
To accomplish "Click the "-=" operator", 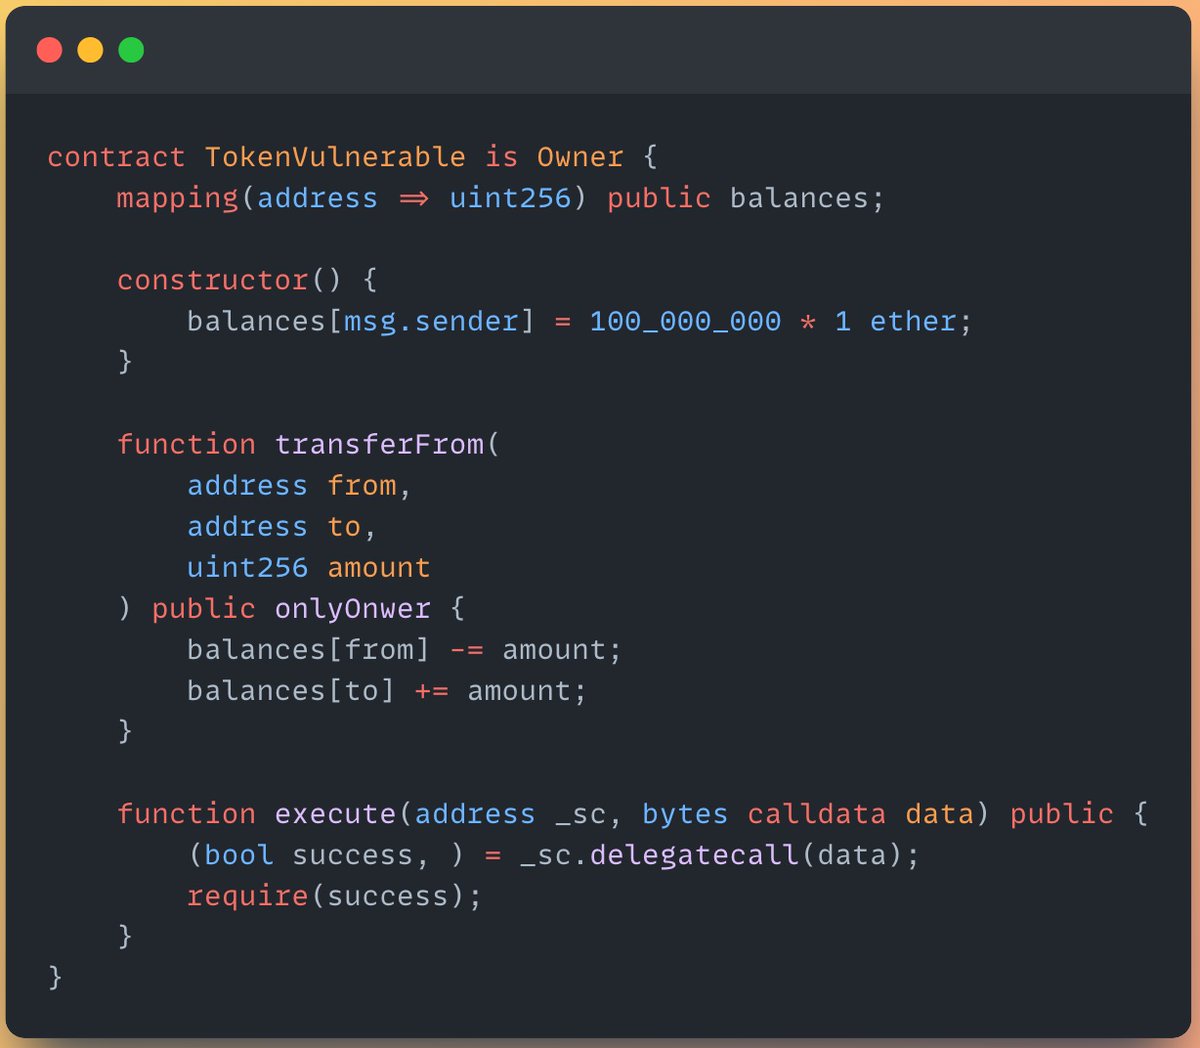I will [467, 650].
